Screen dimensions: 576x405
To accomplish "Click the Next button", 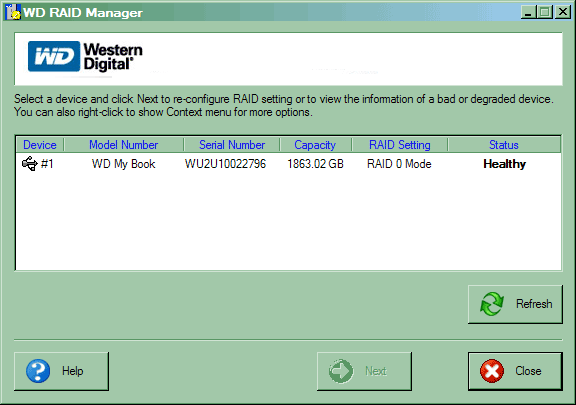I will tap(364, 371).
